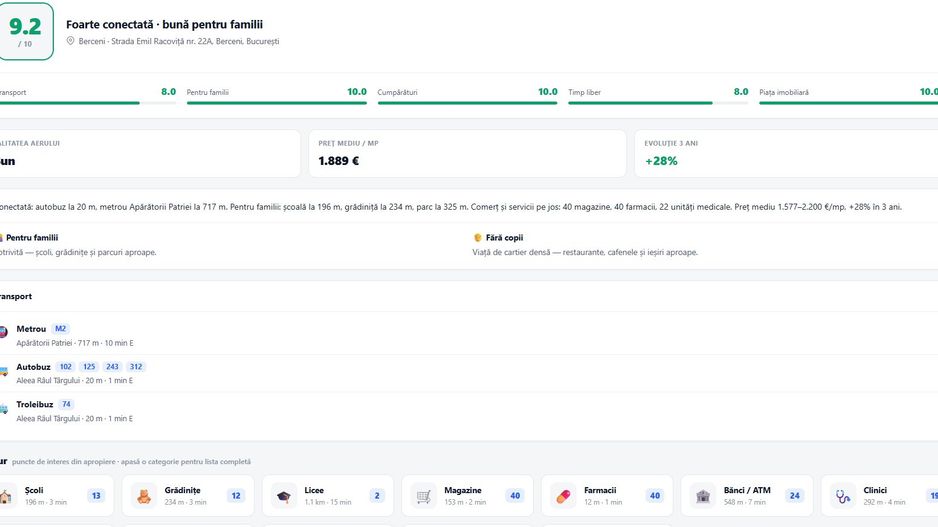Click the Timp liber score 8.0
The width and height of the screenshot is (938, 527).
[x=741, y=92]
